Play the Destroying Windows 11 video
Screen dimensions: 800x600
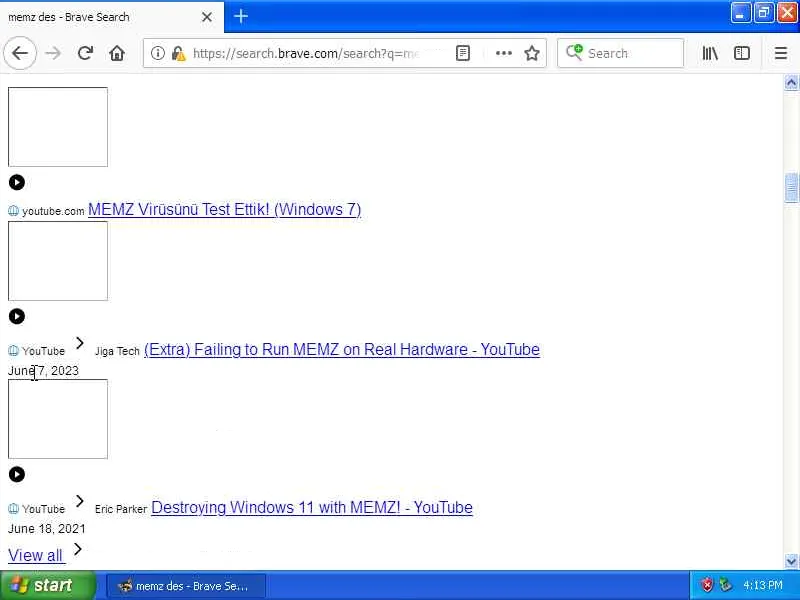click(17, 474)
